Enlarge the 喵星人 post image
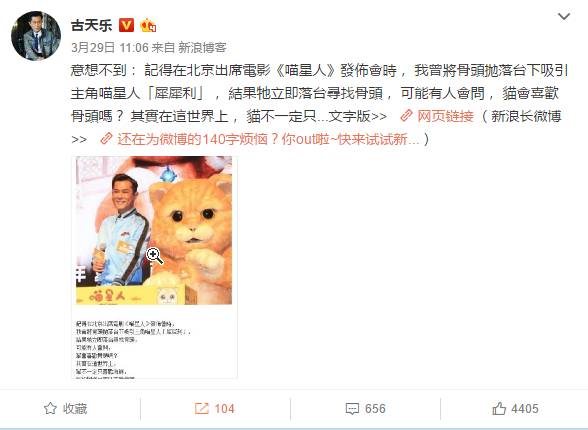Screen dimensions: 588x430 click(x=154, y=267)
